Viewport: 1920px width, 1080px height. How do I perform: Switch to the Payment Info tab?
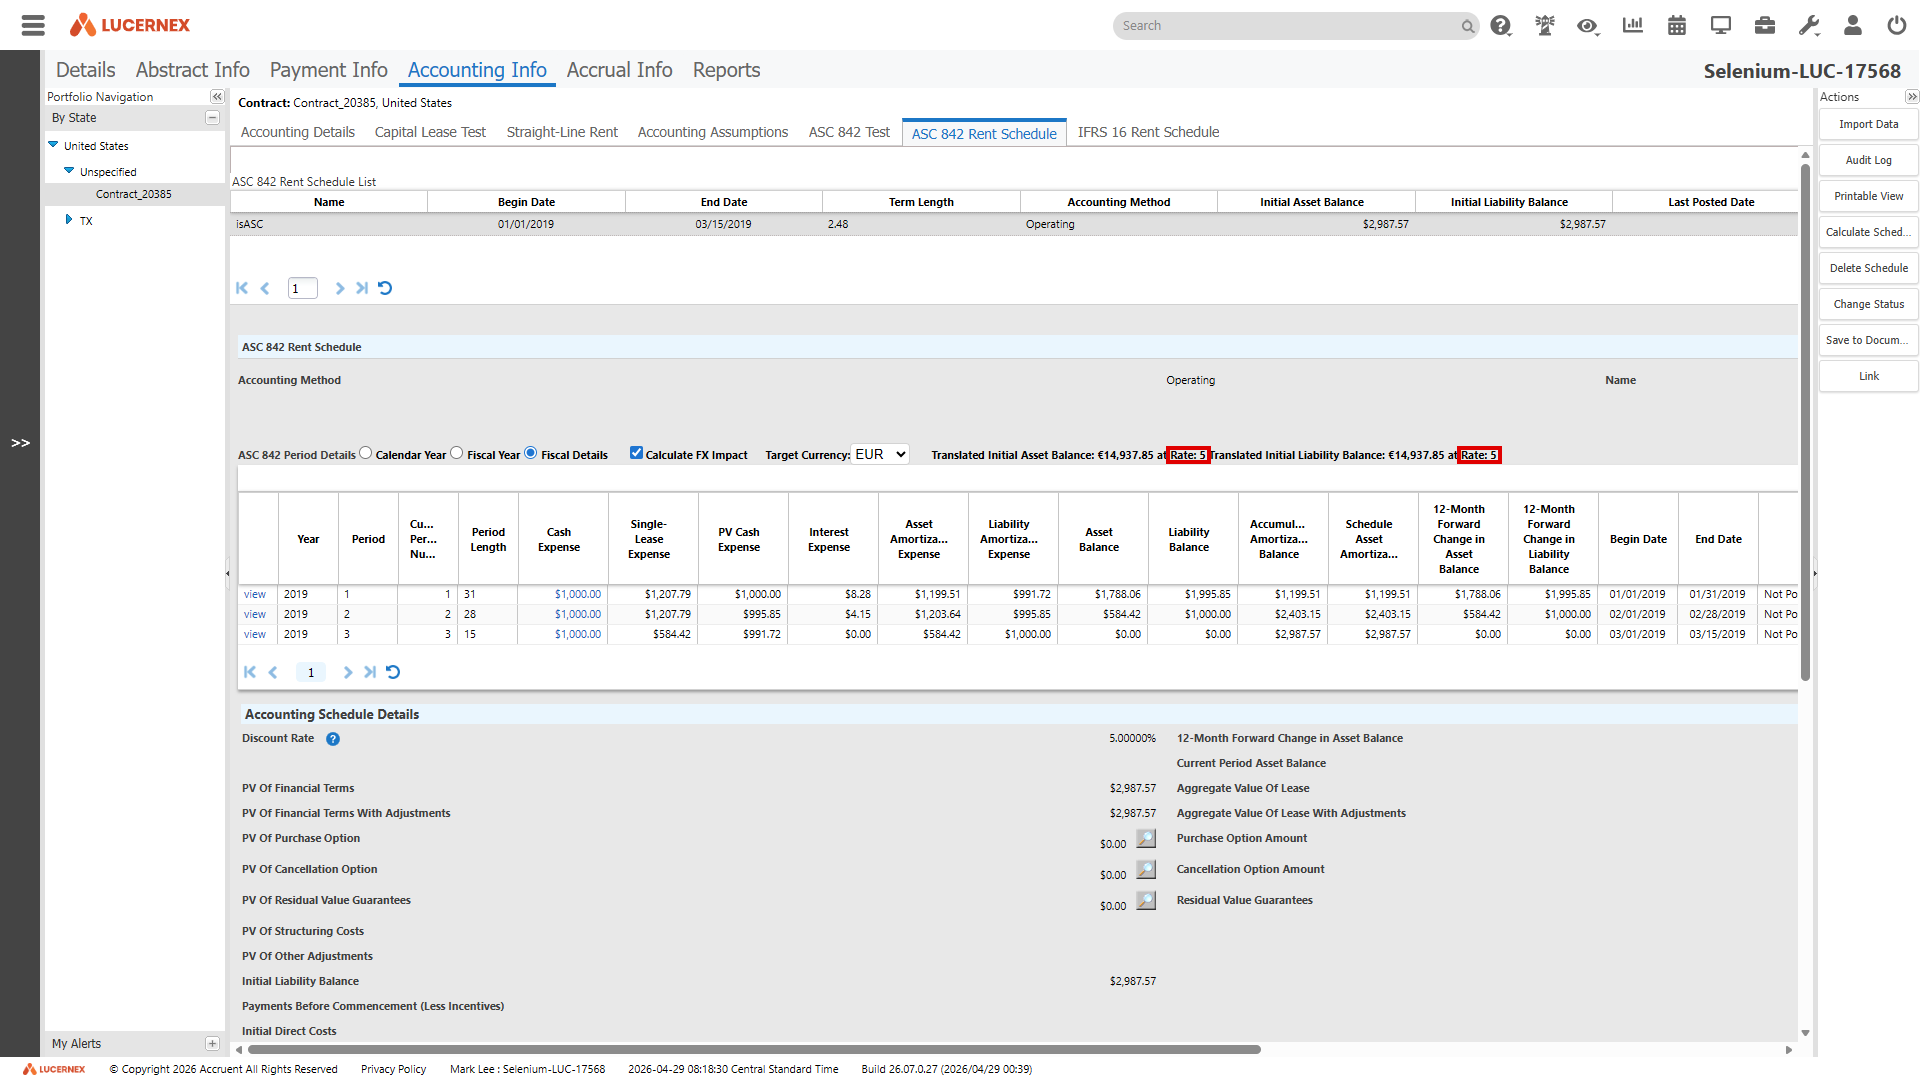tap(329, 70)
